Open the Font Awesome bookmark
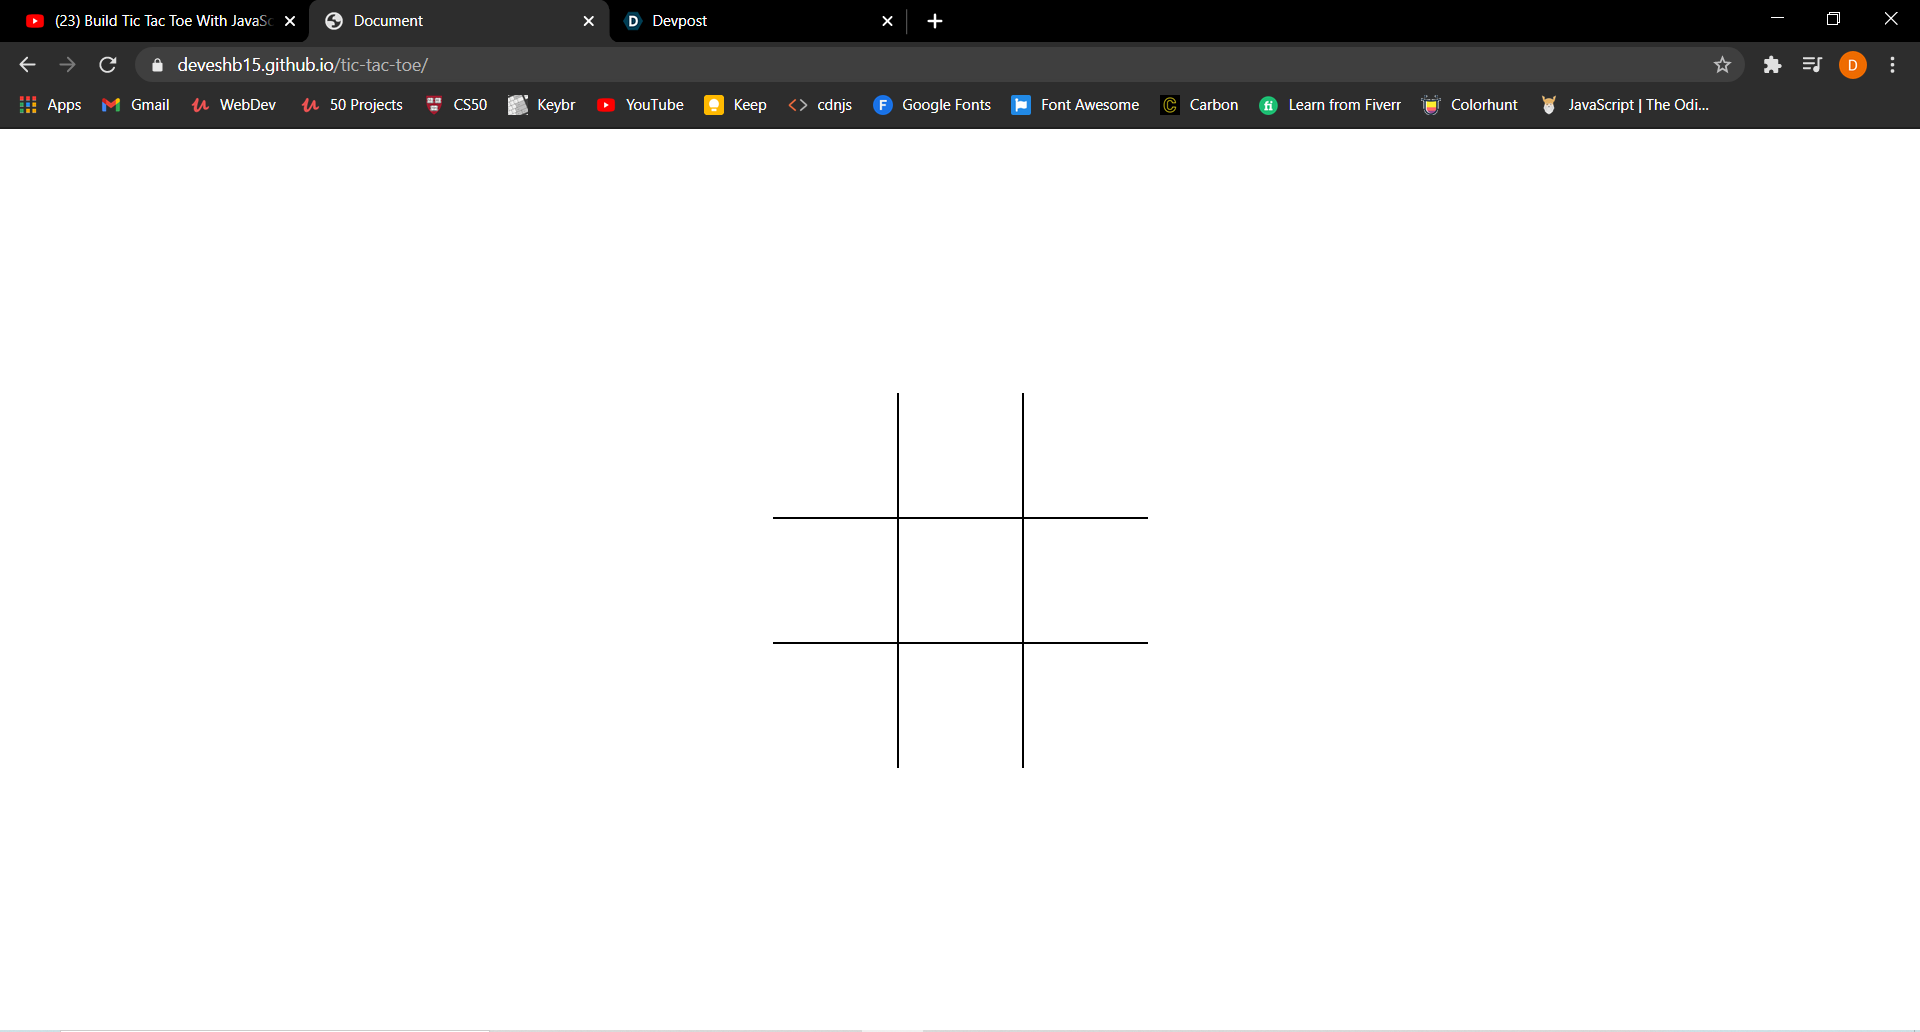 [x=1075, y=105]
